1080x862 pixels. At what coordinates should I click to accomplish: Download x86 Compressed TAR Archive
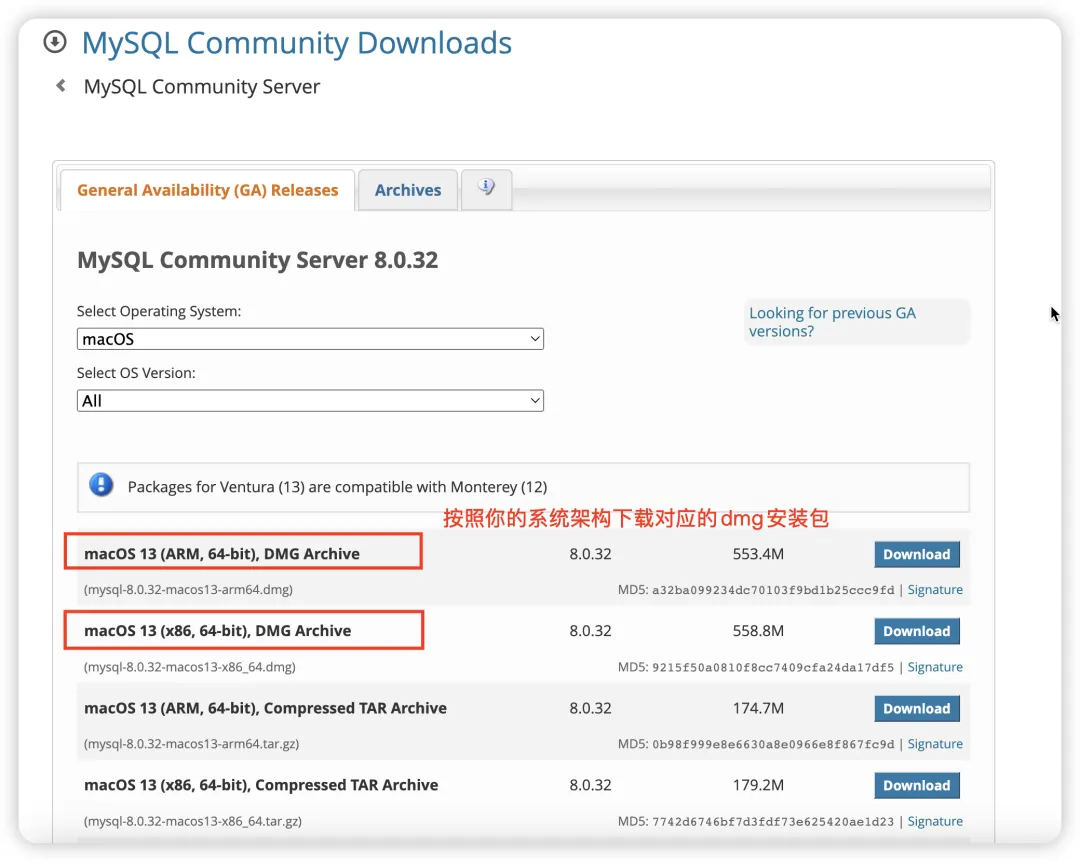917,786
